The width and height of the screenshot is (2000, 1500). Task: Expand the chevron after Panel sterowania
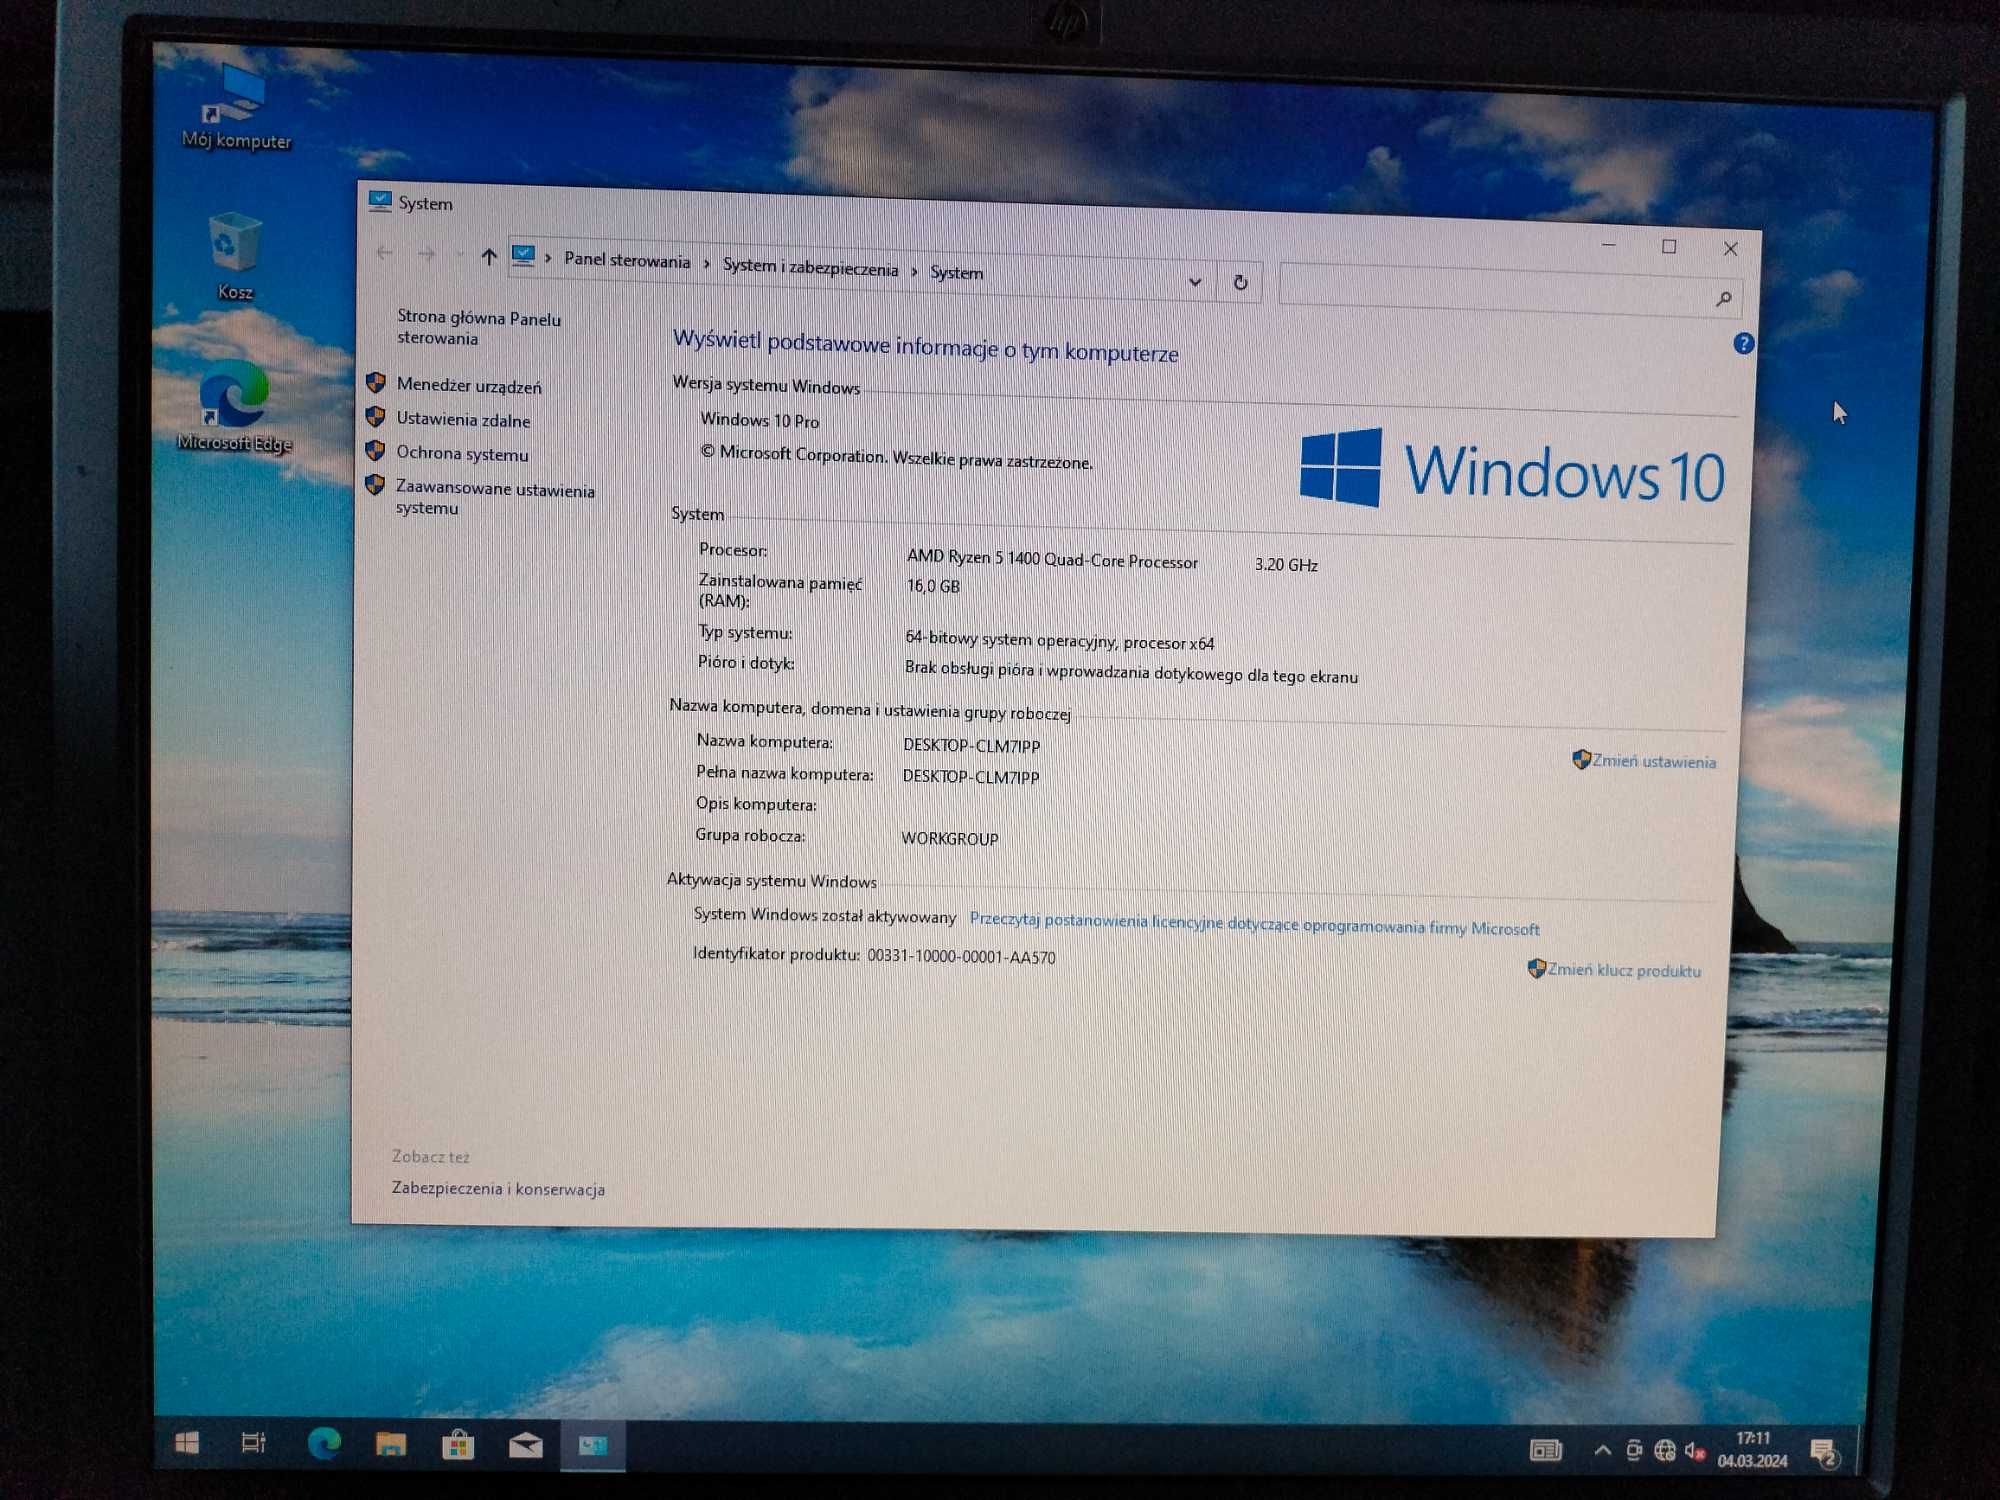[707, 264]
